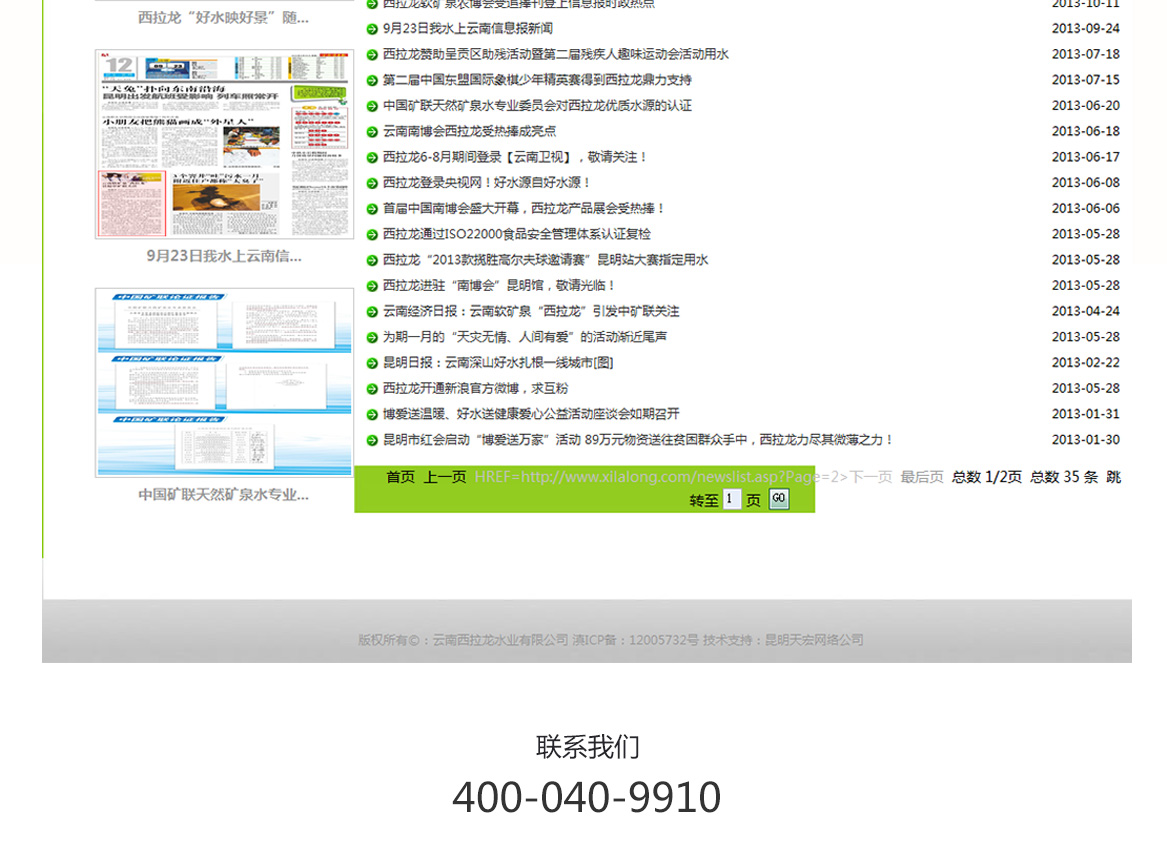Viewport: 1167px width, 863px height.
Task: Go to 下一页 next page
Action: (x=870, y=477)
